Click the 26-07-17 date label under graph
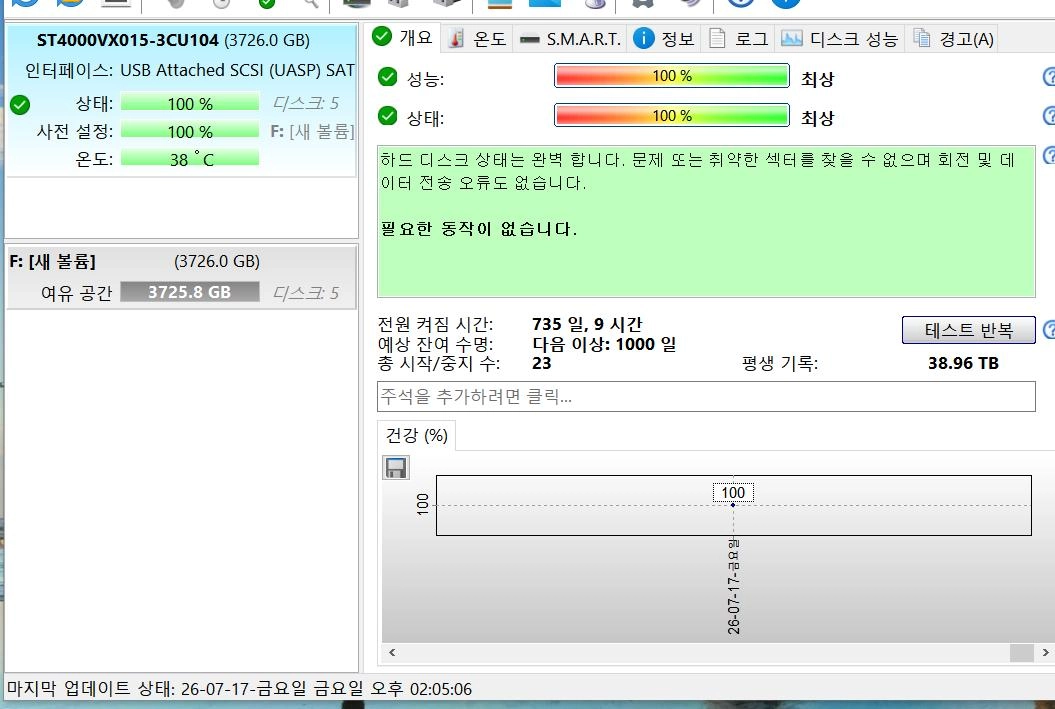Viewport: 1055px width, 709px height. click(733, 586)
